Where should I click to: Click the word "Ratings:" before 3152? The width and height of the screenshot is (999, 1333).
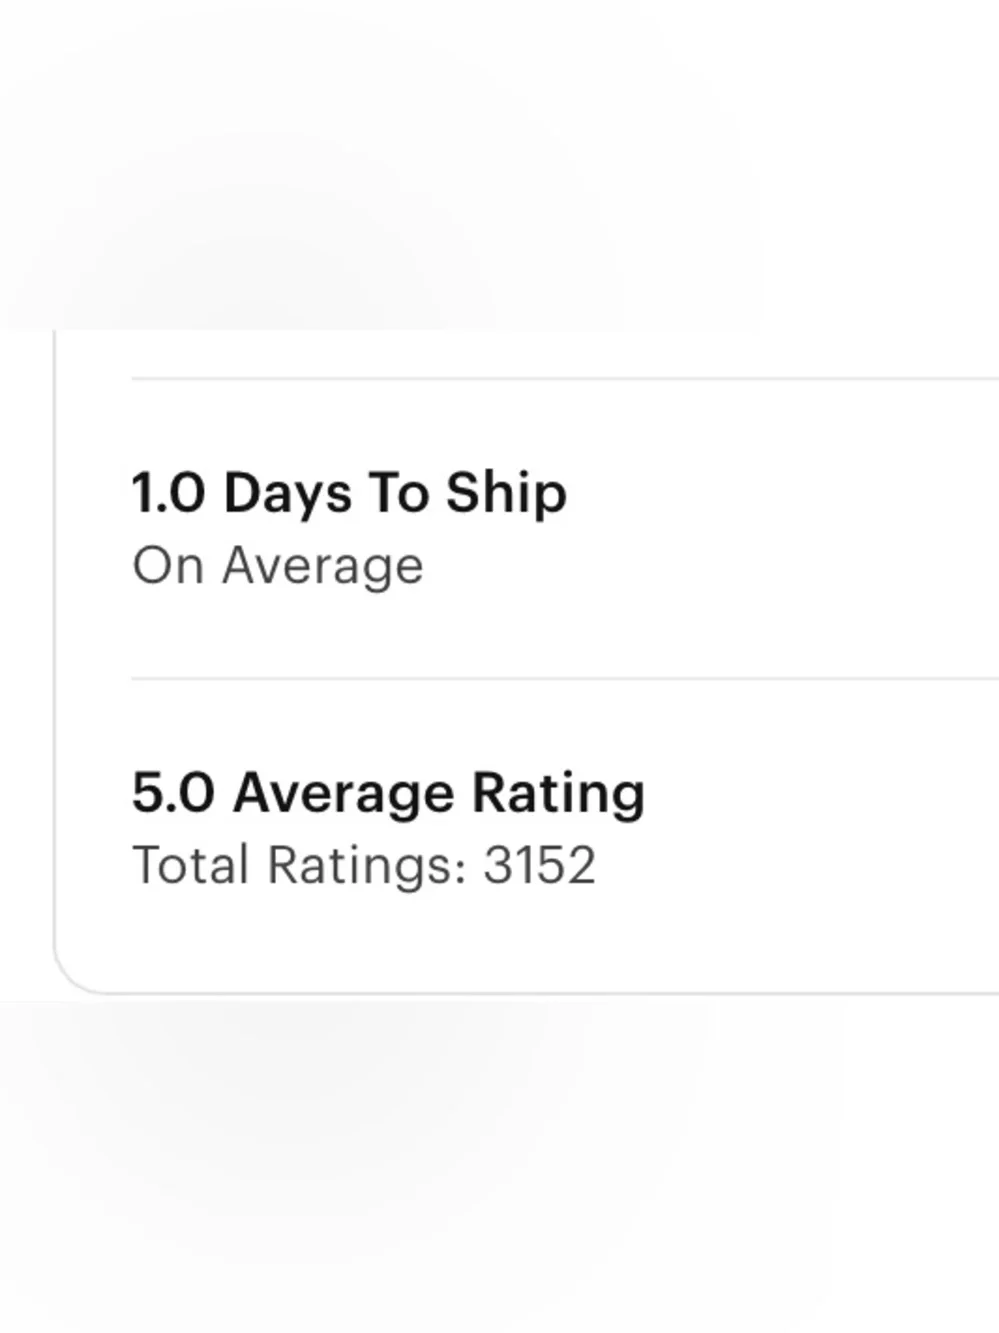pos(367,867)
